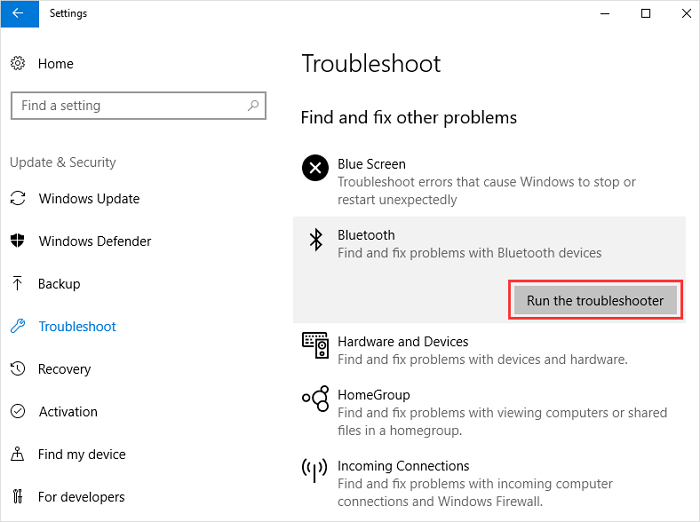Run the troubleshooter for Bluetooth
Viewport: 700px width, 522px height.
[x=595, y=300]
